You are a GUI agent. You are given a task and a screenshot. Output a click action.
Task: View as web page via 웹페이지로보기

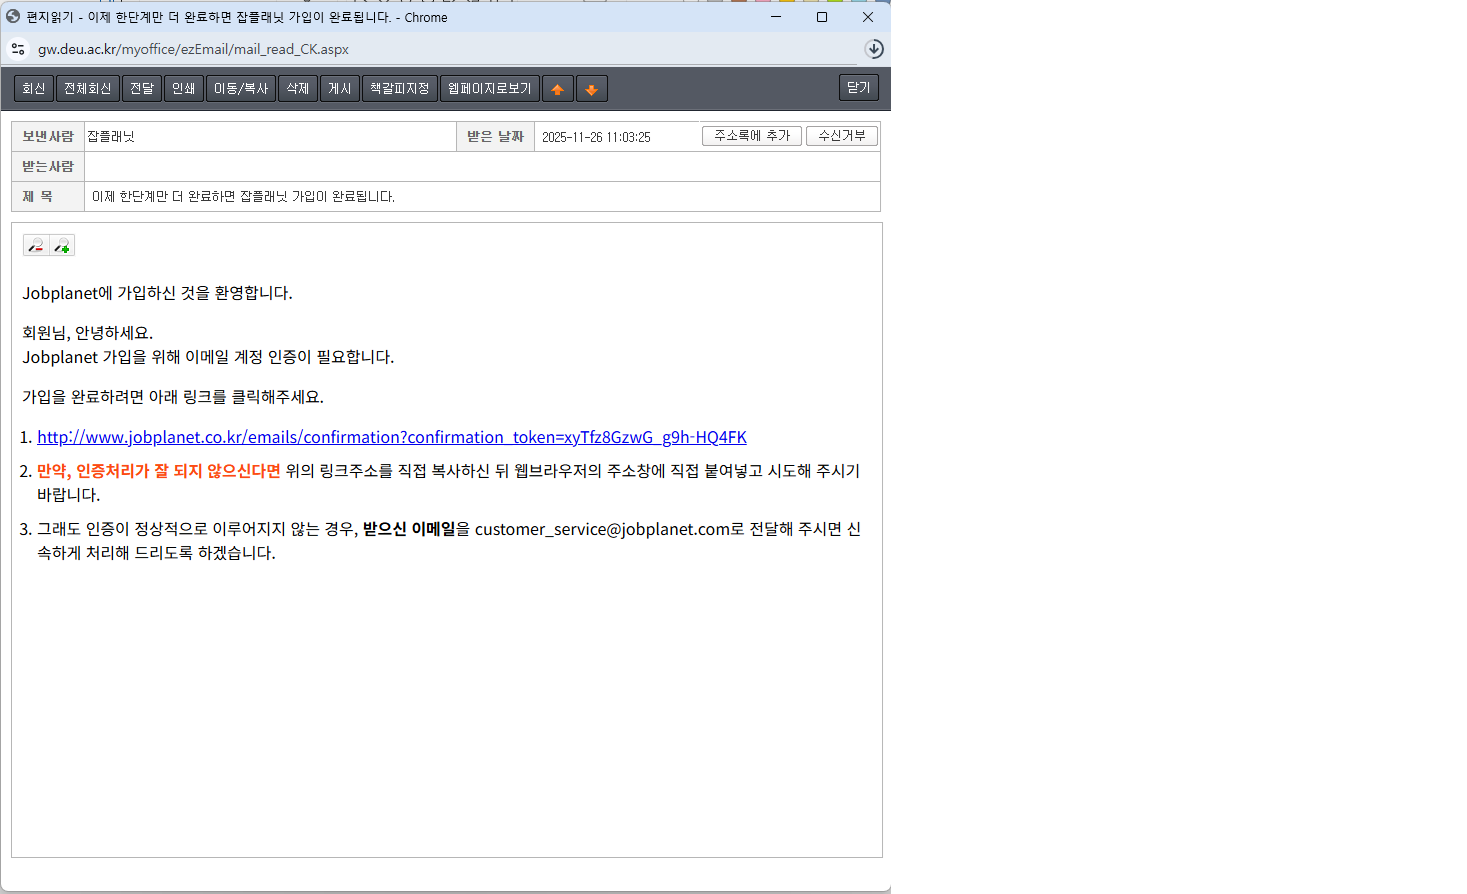point(490,89)
